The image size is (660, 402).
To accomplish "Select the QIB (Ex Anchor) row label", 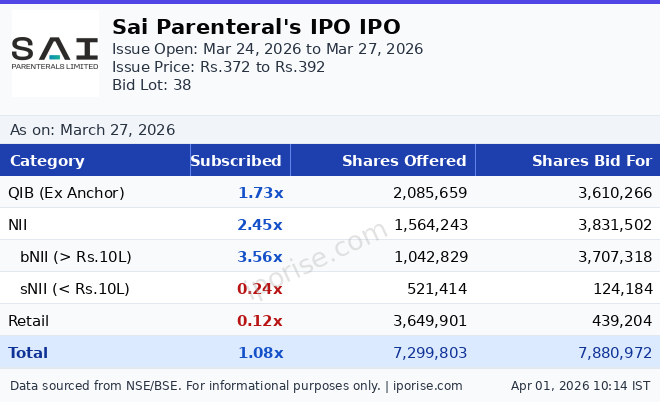I will tap(66, 193).
